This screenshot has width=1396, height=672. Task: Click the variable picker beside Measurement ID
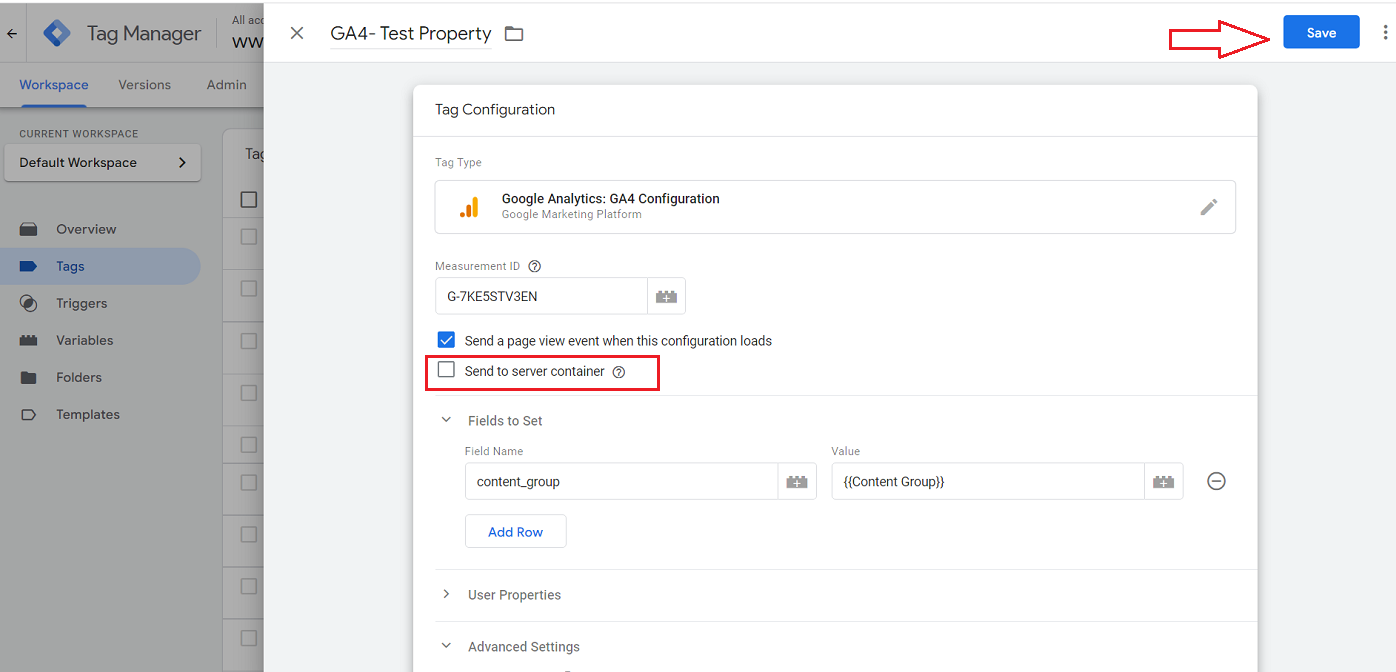pos(666,296)
